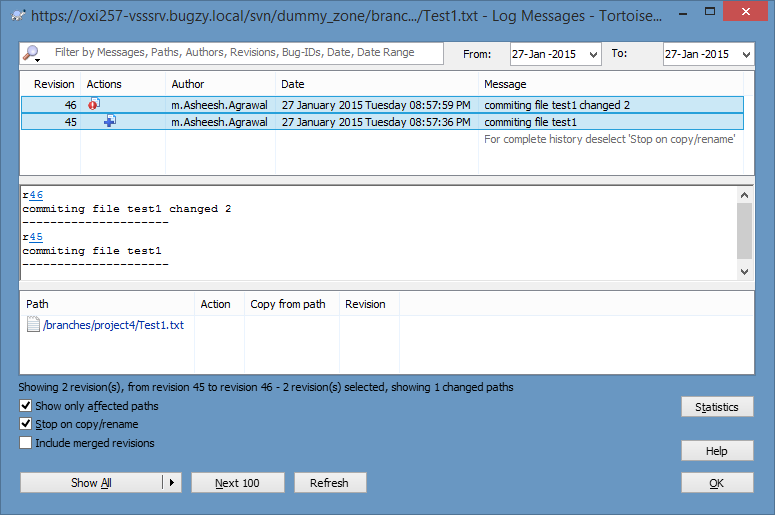The image size is (775, 515).
Task: Open the Statistics dialog
Action: (717, 407)
